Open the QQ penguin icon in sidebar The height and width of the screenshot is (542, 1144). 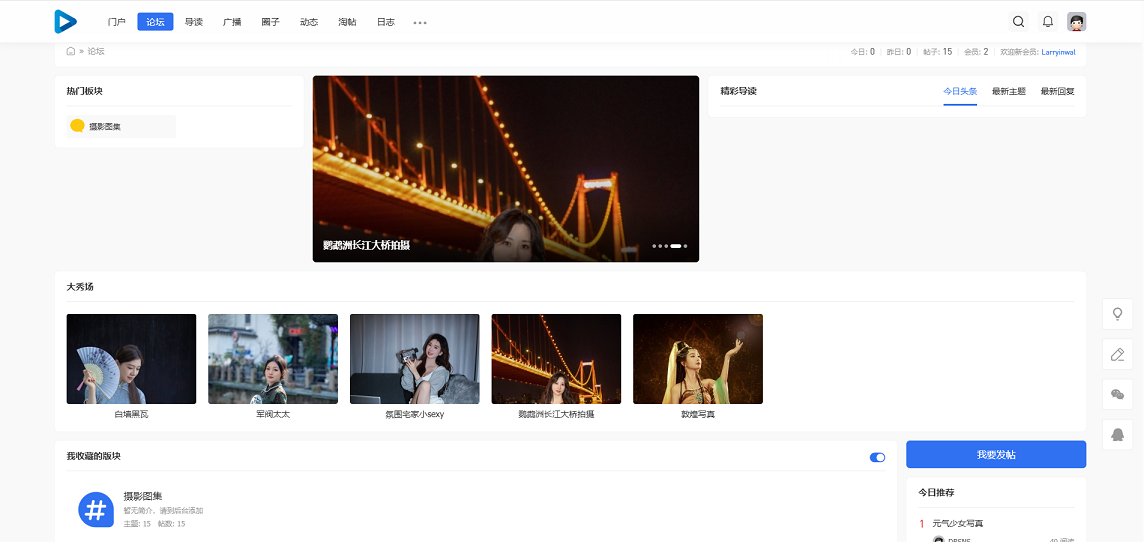1117,434
